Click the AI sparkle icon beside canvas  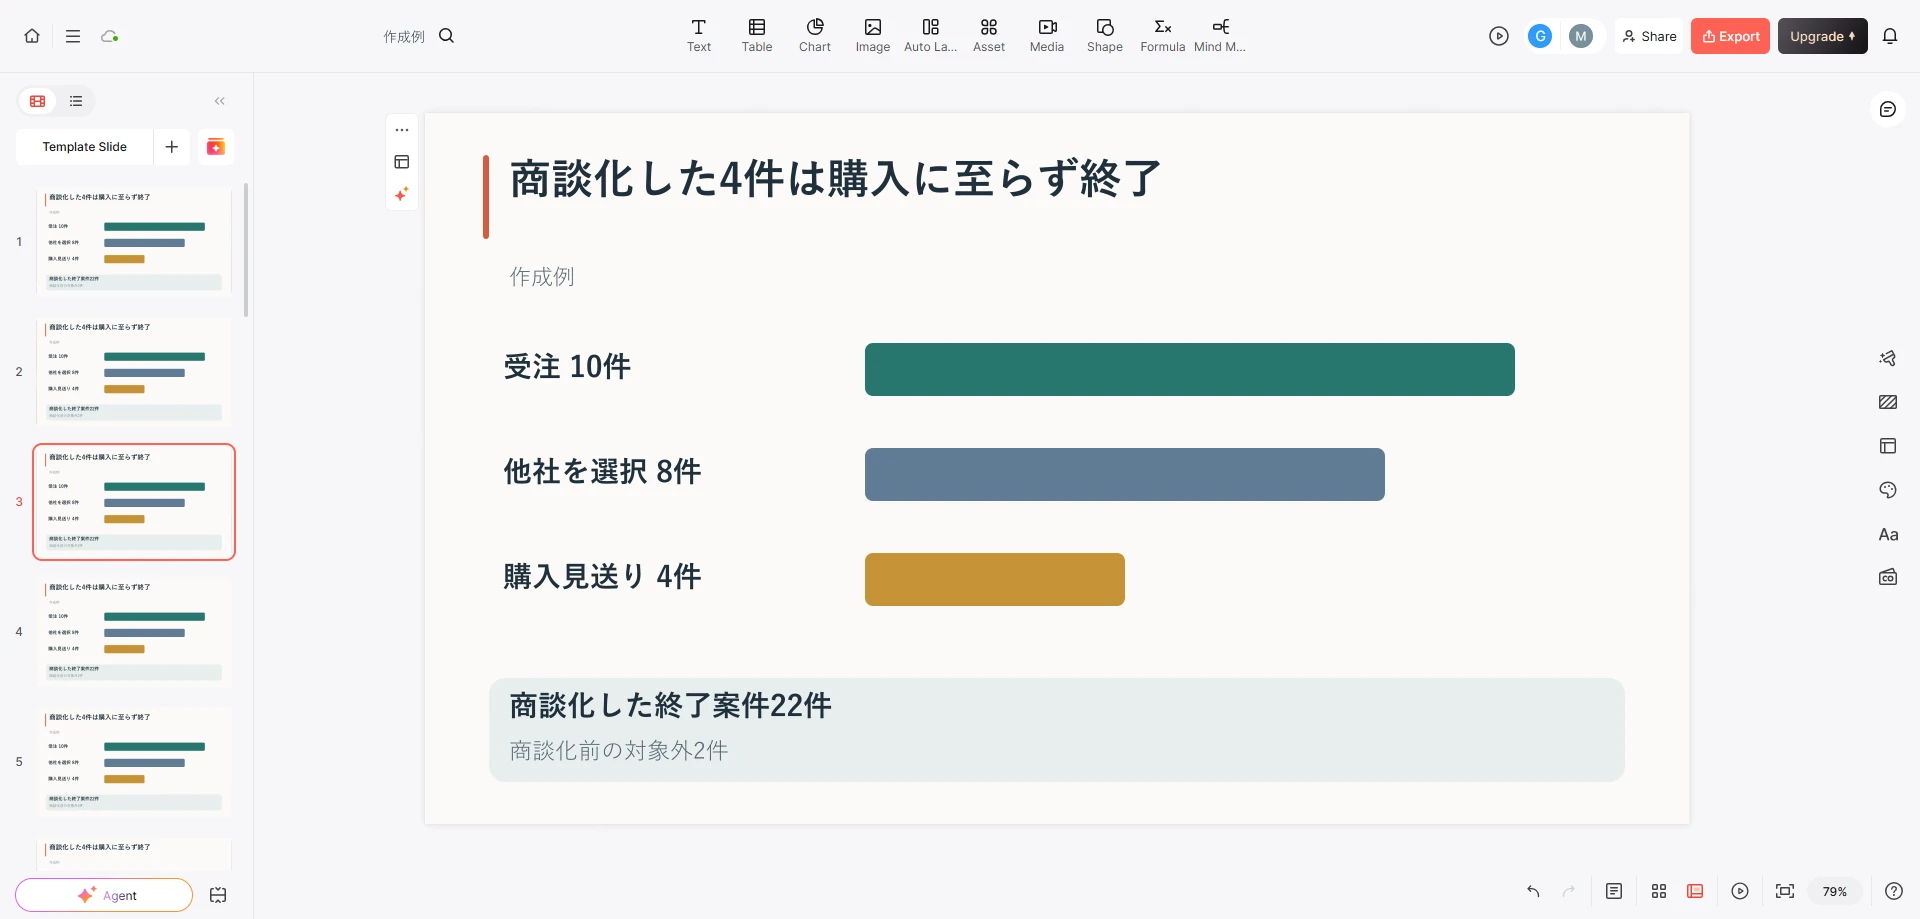coord(402,194)
